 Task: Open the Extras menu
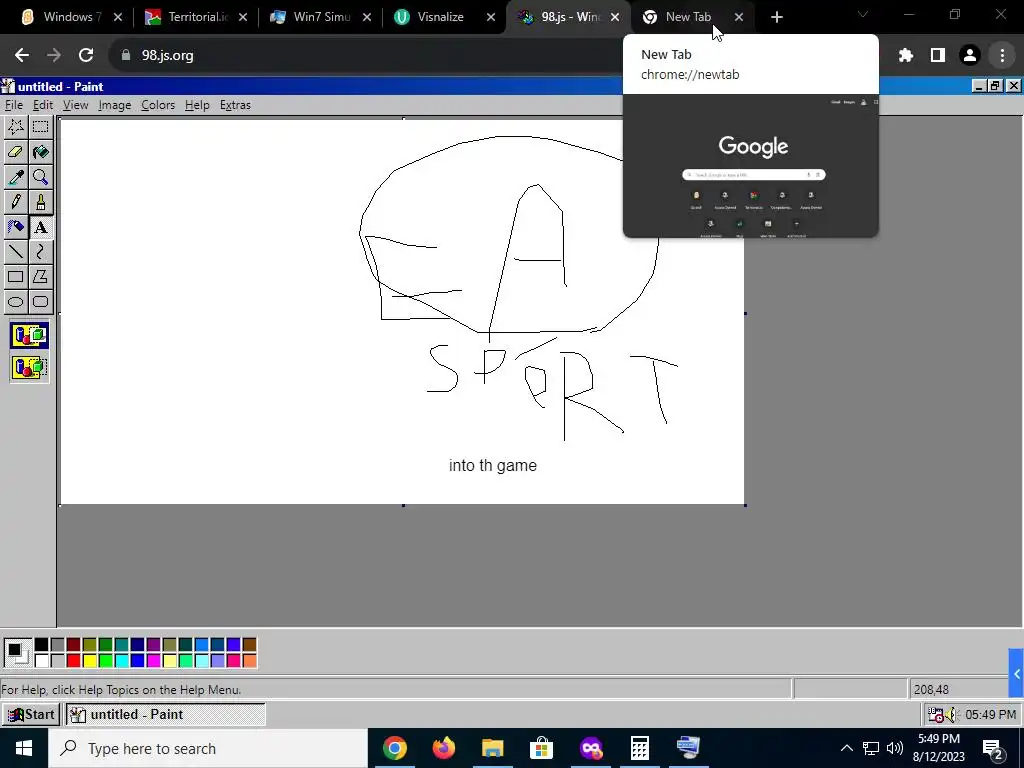[x=235, y=105]
